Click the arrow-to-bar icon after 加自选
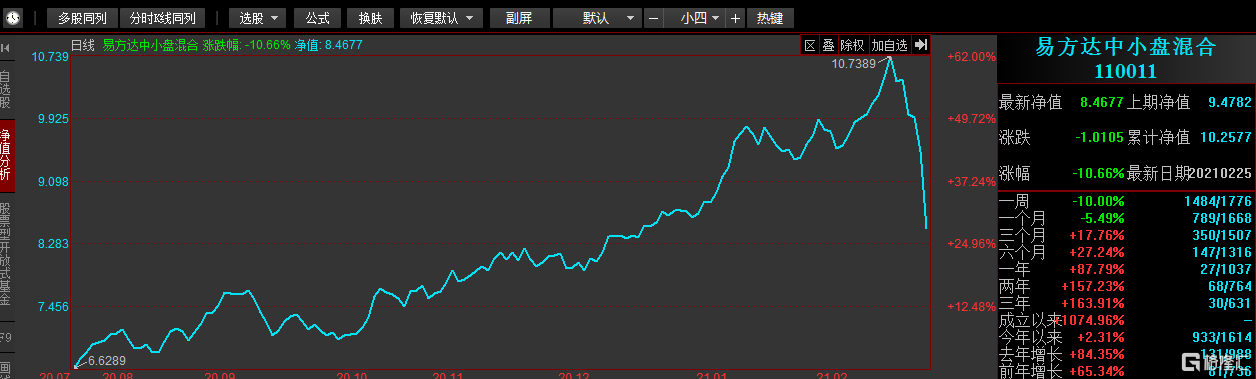Screen dimensions: 1256x379 921,45
